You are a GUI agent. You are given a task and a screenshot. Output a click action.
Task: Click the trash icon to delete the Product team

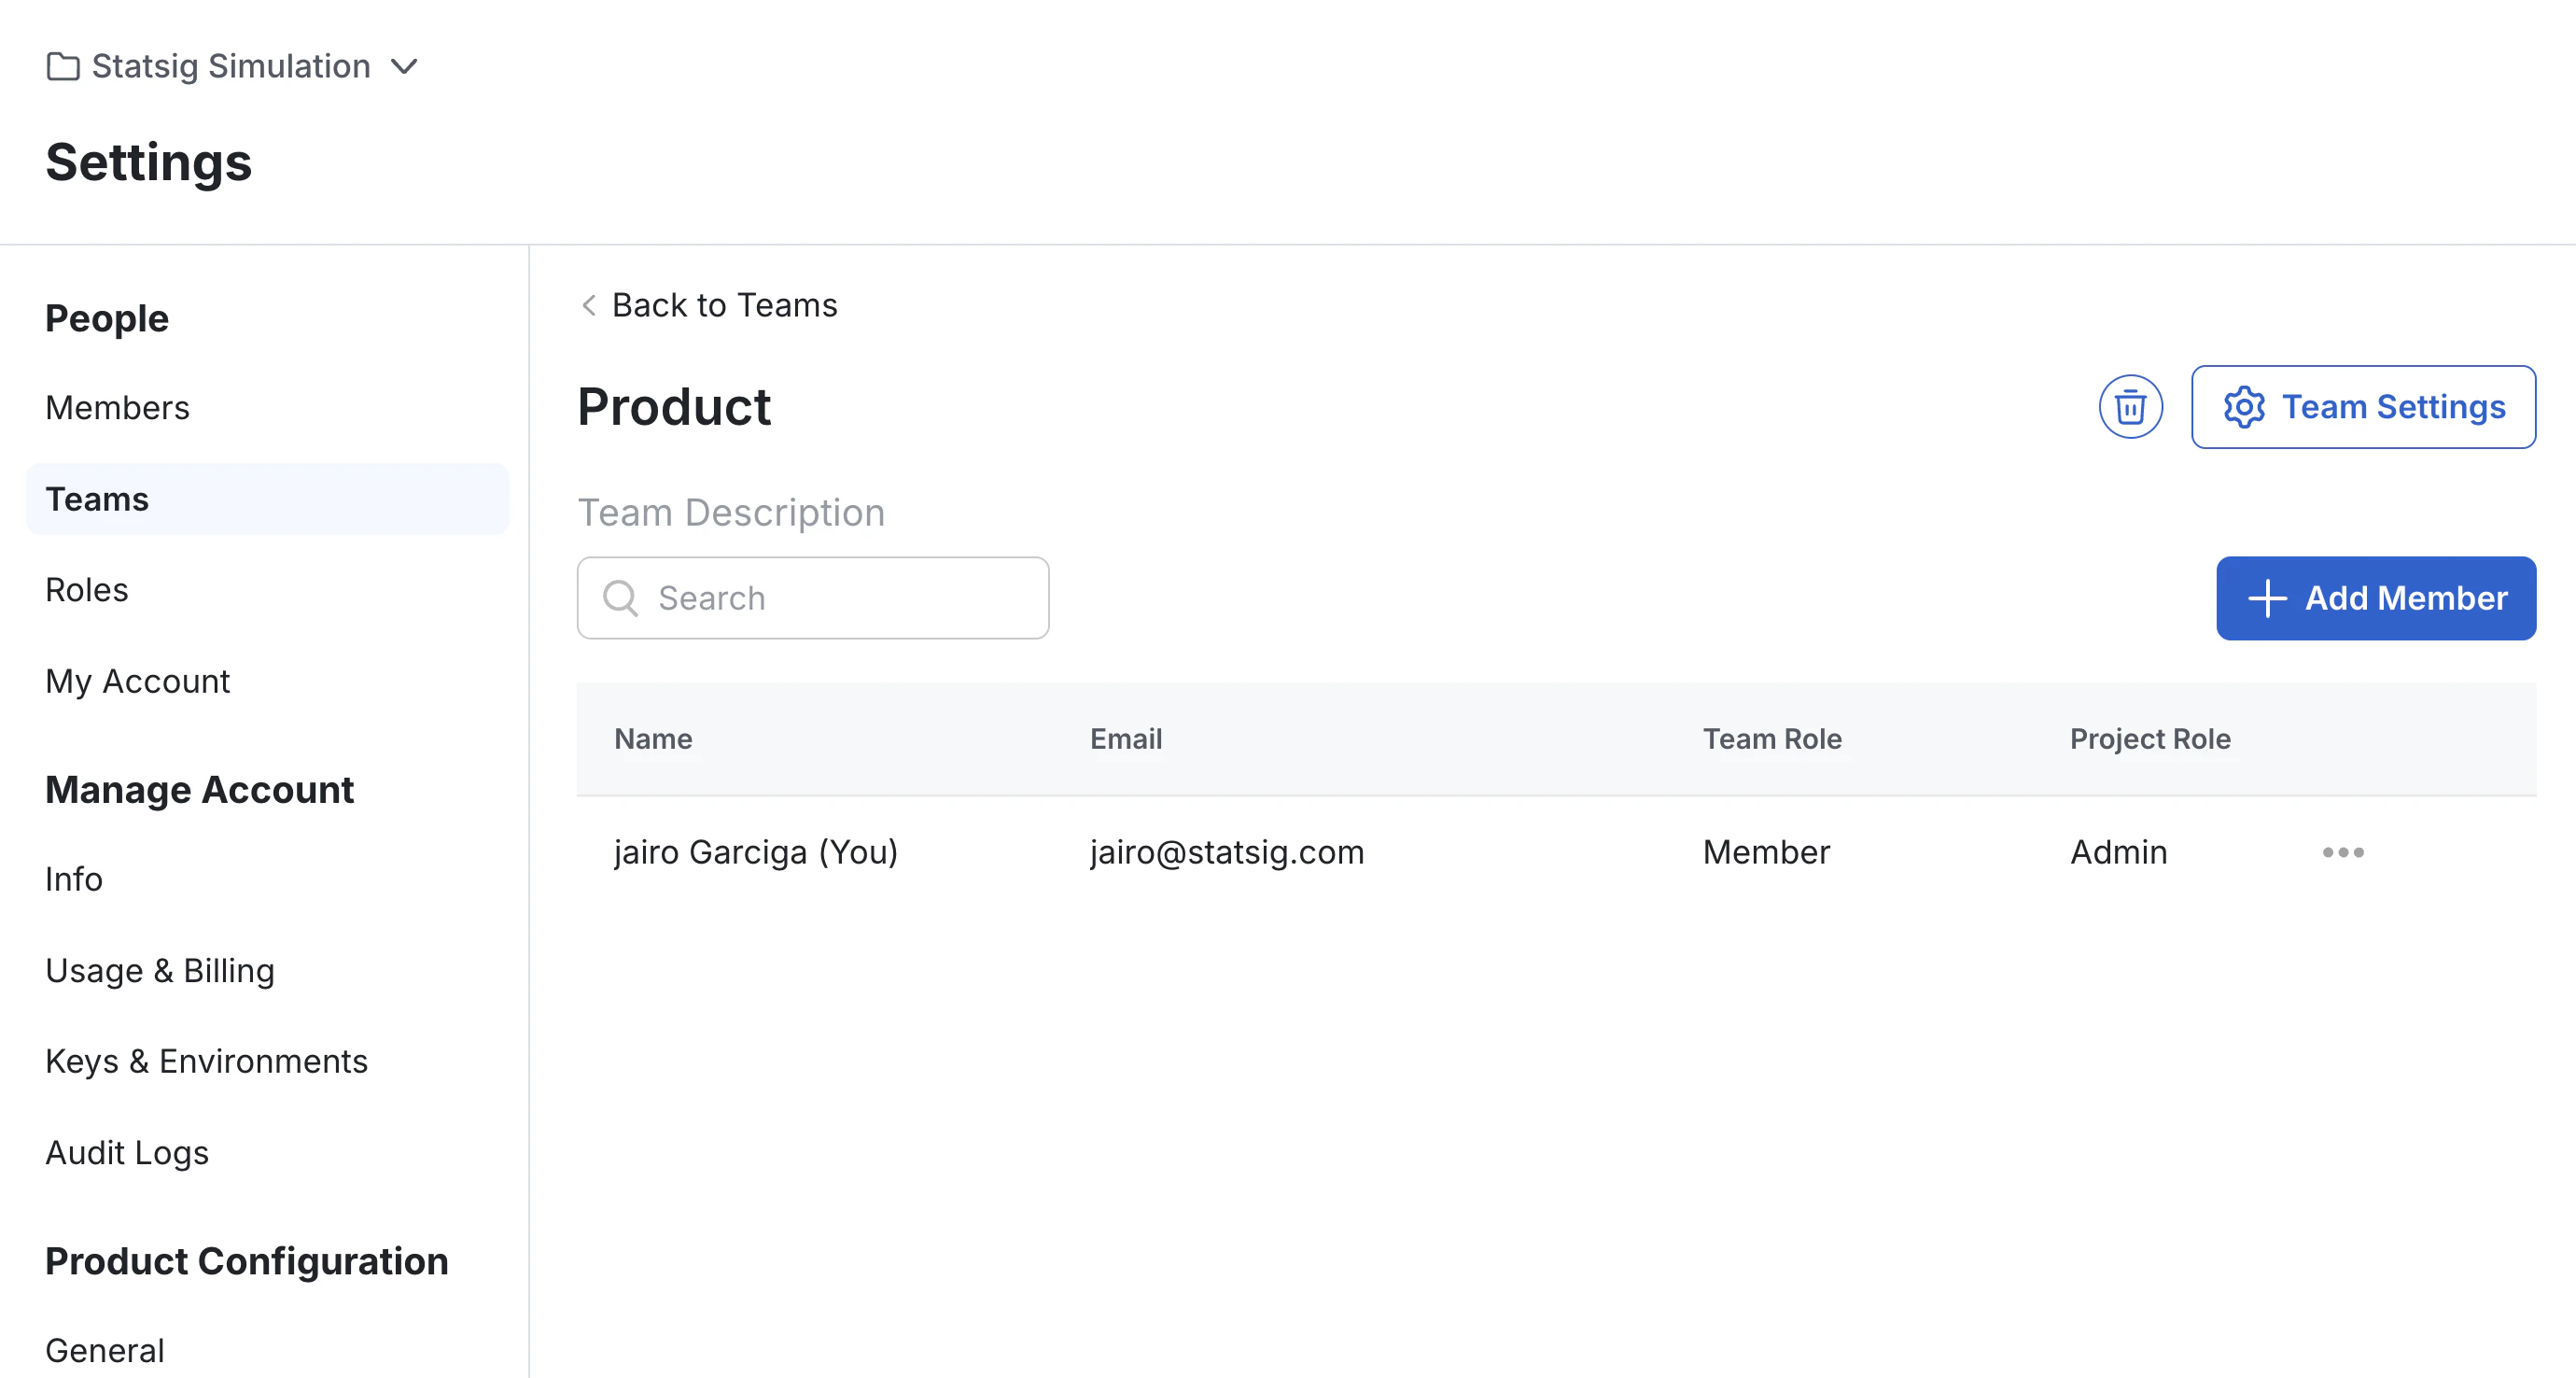tap(2131, 407)
